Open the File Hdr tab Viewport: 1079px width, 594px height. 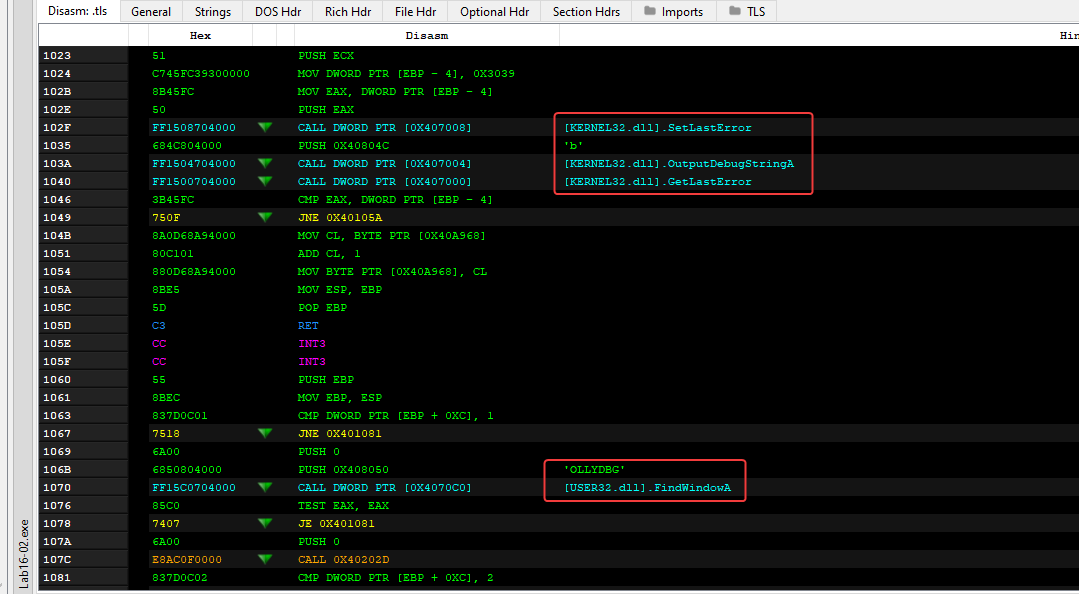(x=415, y=12)
